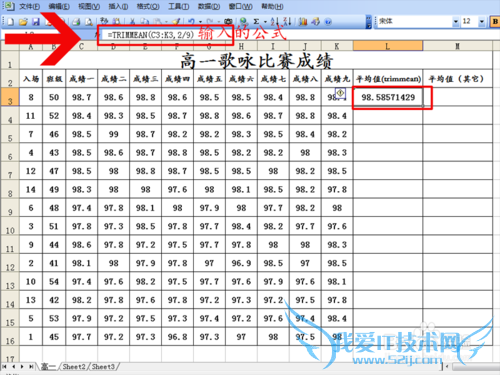Screen dimensions: 500x375
Task: Select cell L3 showing 98.58571429
Action: (x=388, y=97)
